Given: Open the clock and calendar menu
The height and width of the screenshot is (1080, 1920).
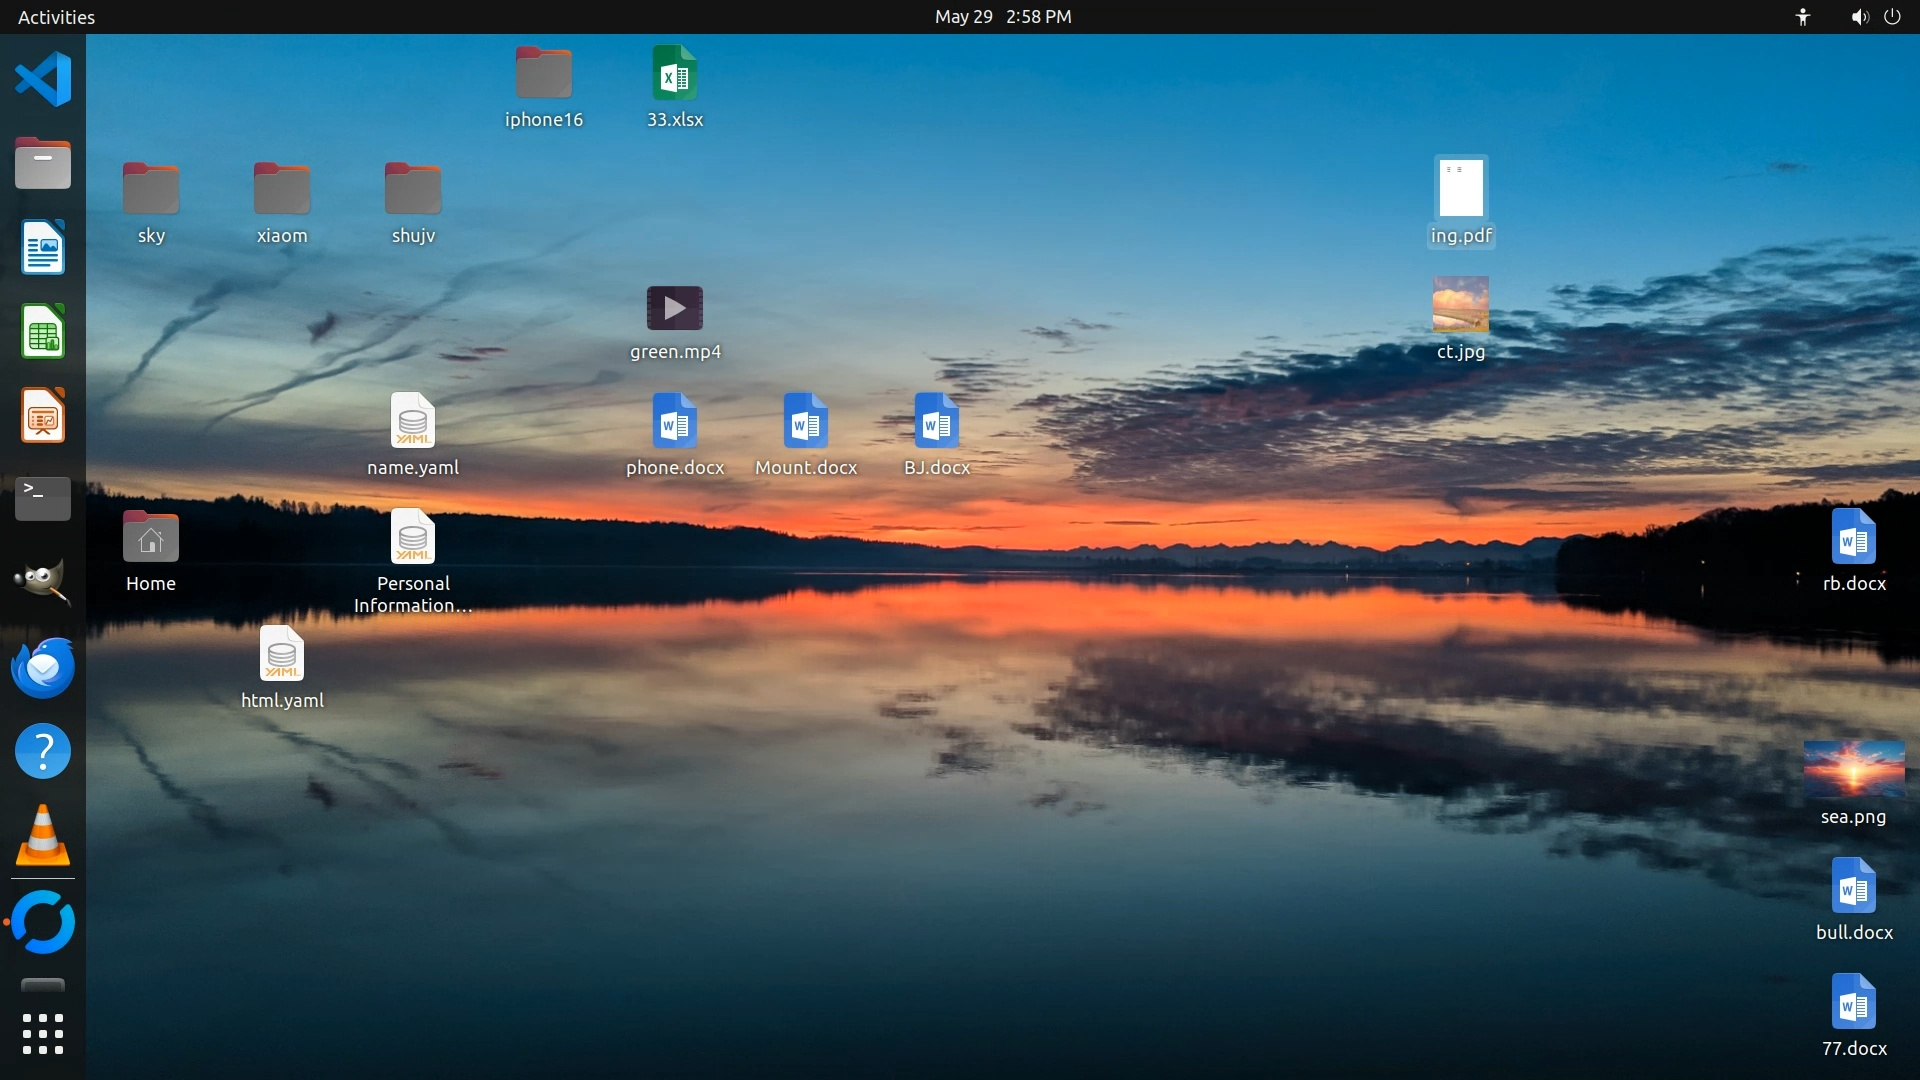Looking at the screenshot, I should 1002,17.
